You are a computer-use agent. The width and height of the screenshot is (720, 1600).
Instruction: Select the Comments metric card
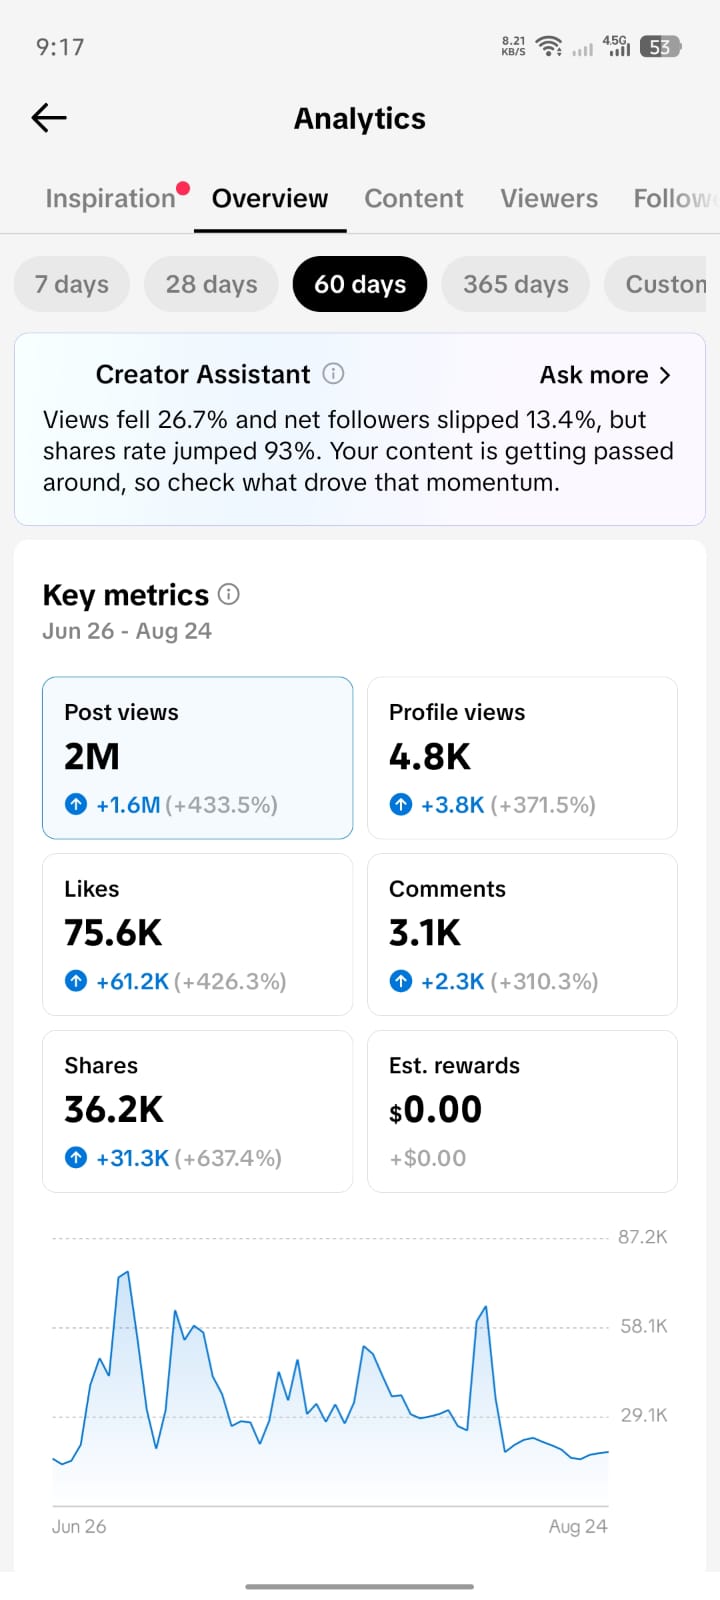(523, 934)
